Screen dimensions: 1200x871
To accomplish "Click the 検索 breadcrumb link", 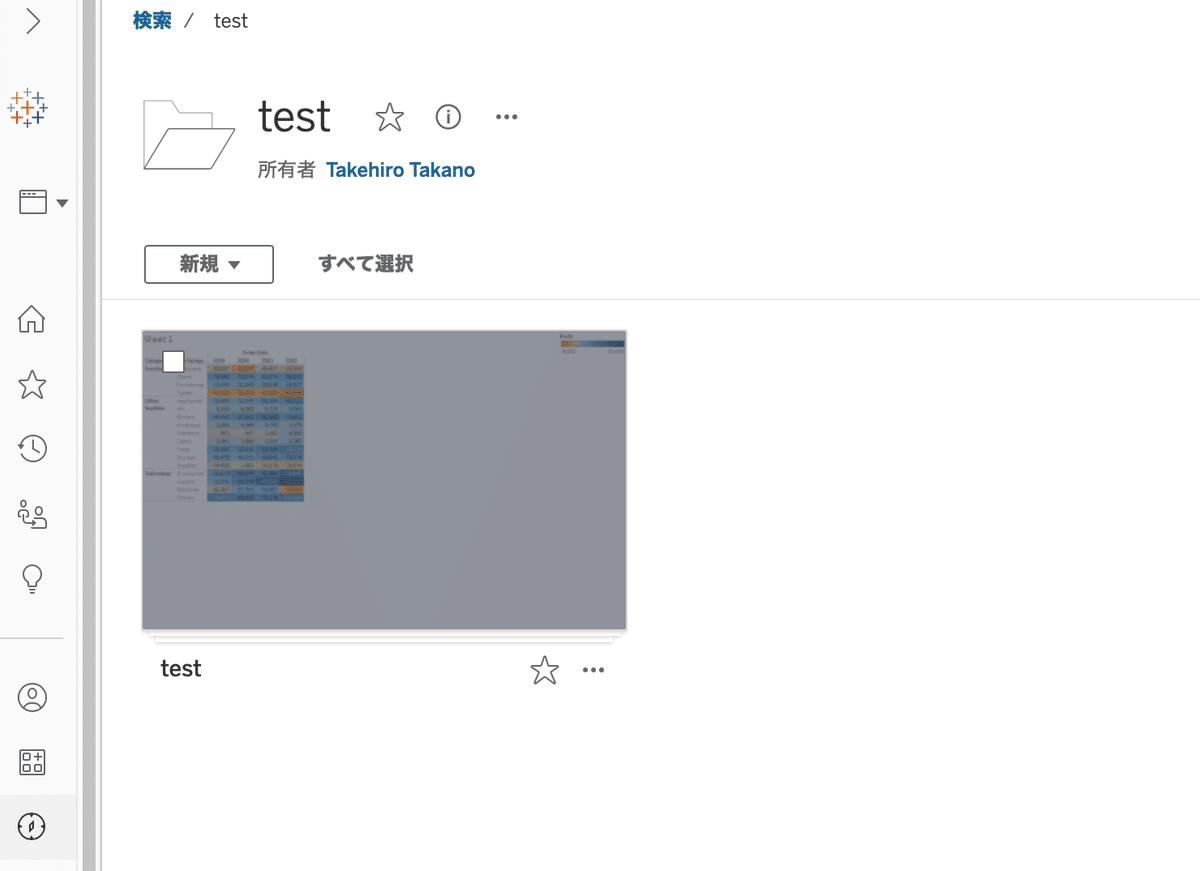I will [x=152, y=20].
